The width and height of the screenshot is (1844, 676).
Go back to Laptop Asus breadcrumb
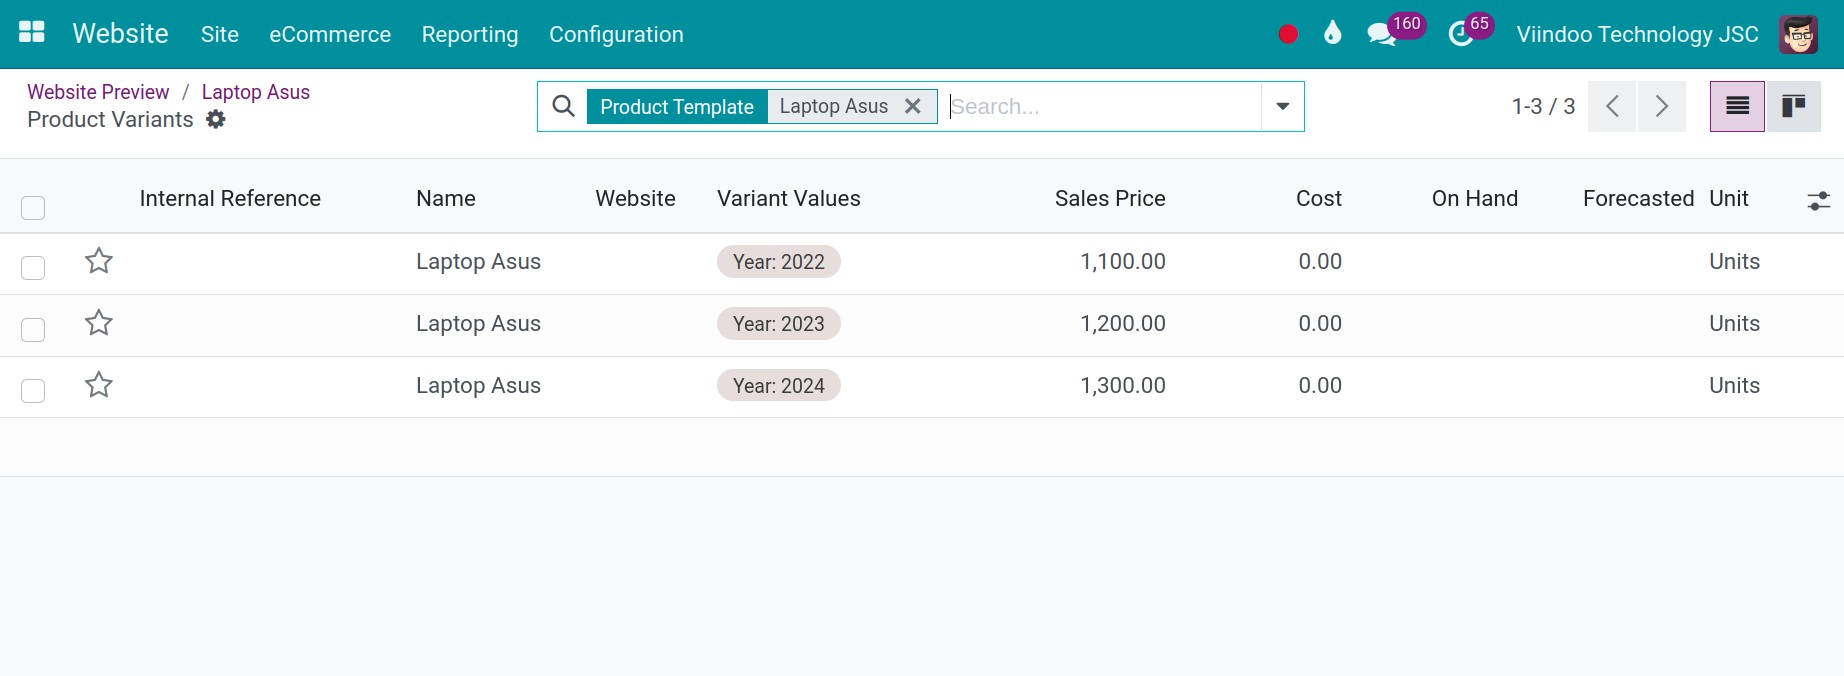(x=256, y=92)
